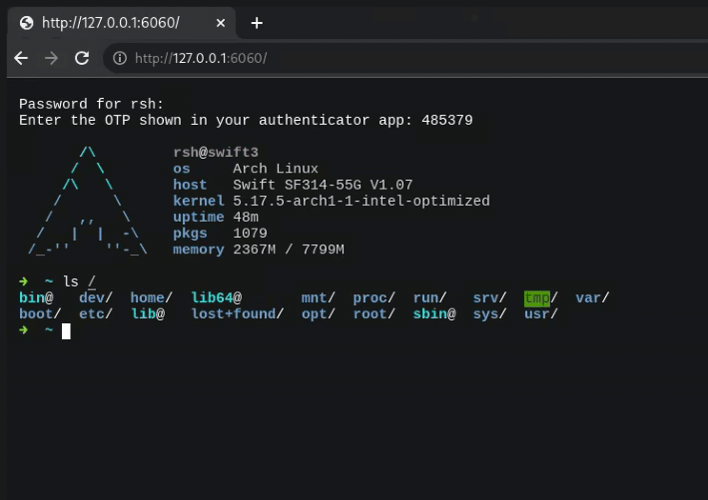This screenshot has width=708, height=500.
Task: Click the rsh@swift3 hostname text
Action: 216,152
